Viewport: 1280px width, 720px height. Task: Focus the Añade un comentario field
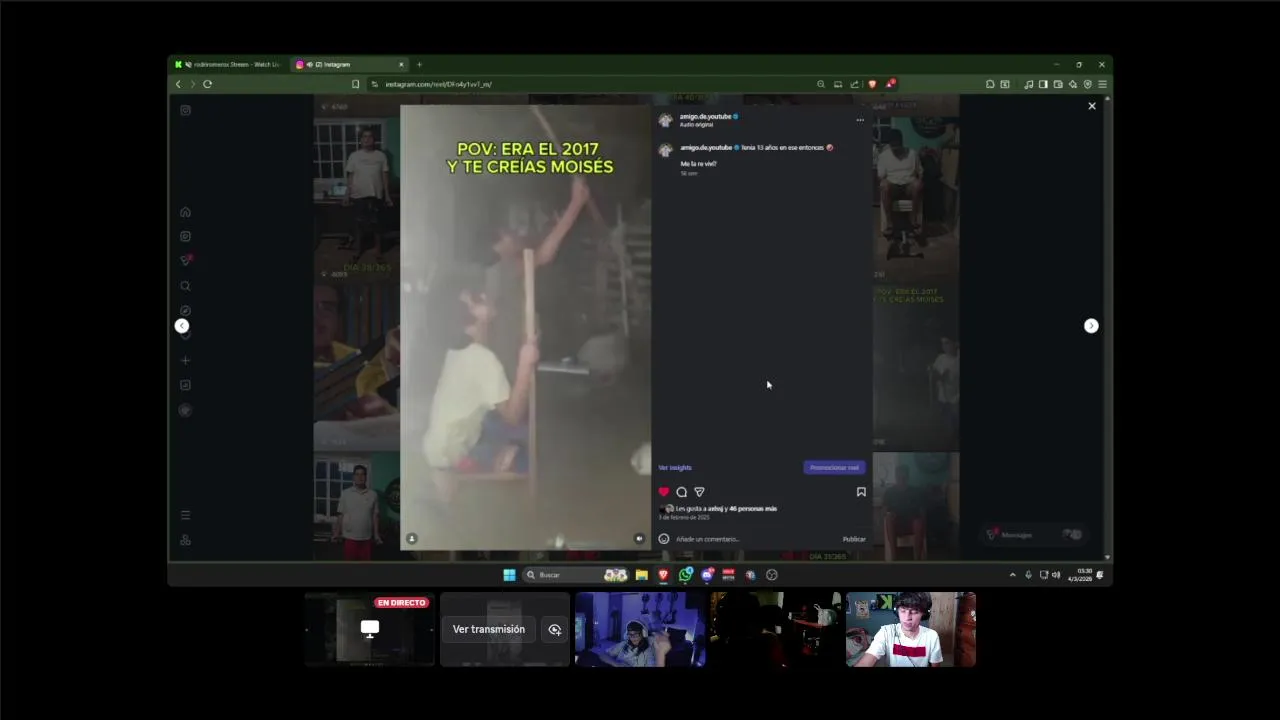(756, 539)
